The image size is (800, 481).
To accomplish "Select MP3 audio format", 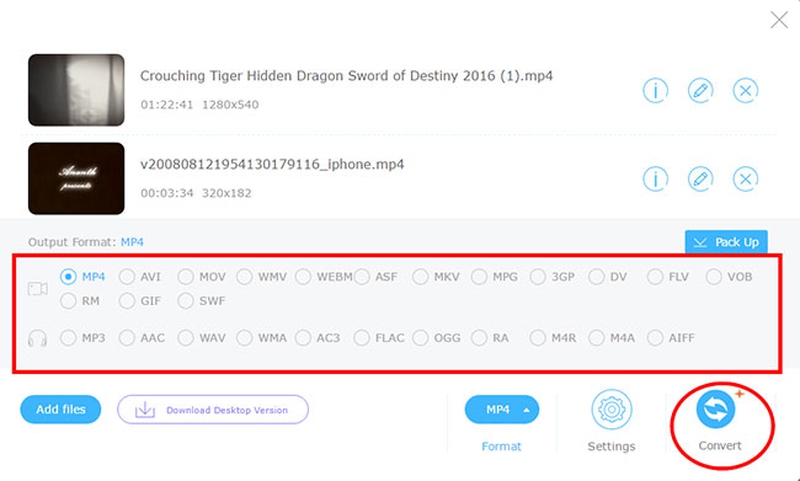I will click(68, 338).
